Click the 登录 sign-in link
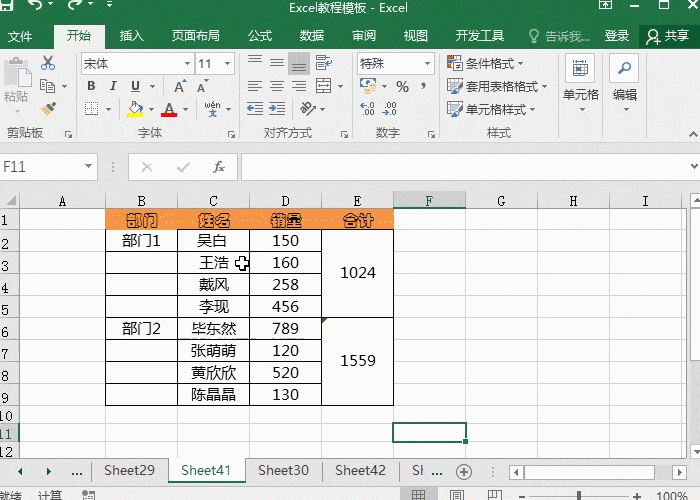 click(x=617, y=36)
